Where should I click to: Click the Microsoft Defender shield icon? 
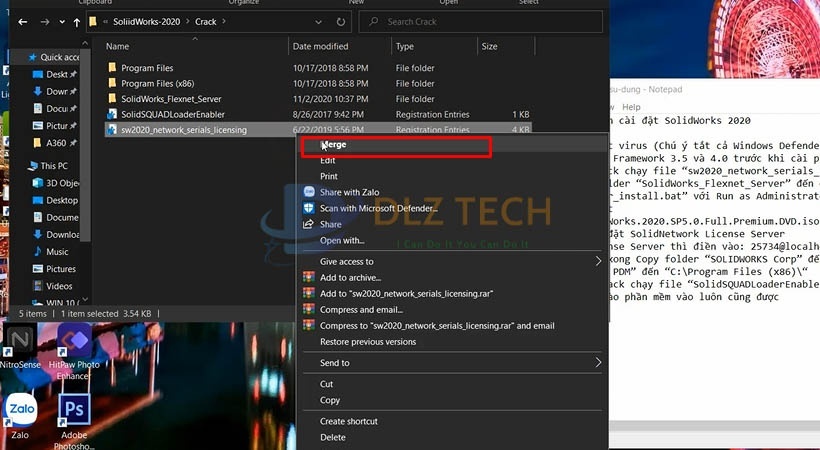[309, 208]
